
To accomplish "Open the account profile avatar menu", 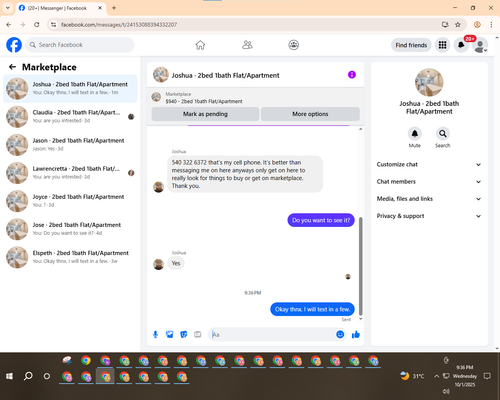I will (x=480, y=45).
